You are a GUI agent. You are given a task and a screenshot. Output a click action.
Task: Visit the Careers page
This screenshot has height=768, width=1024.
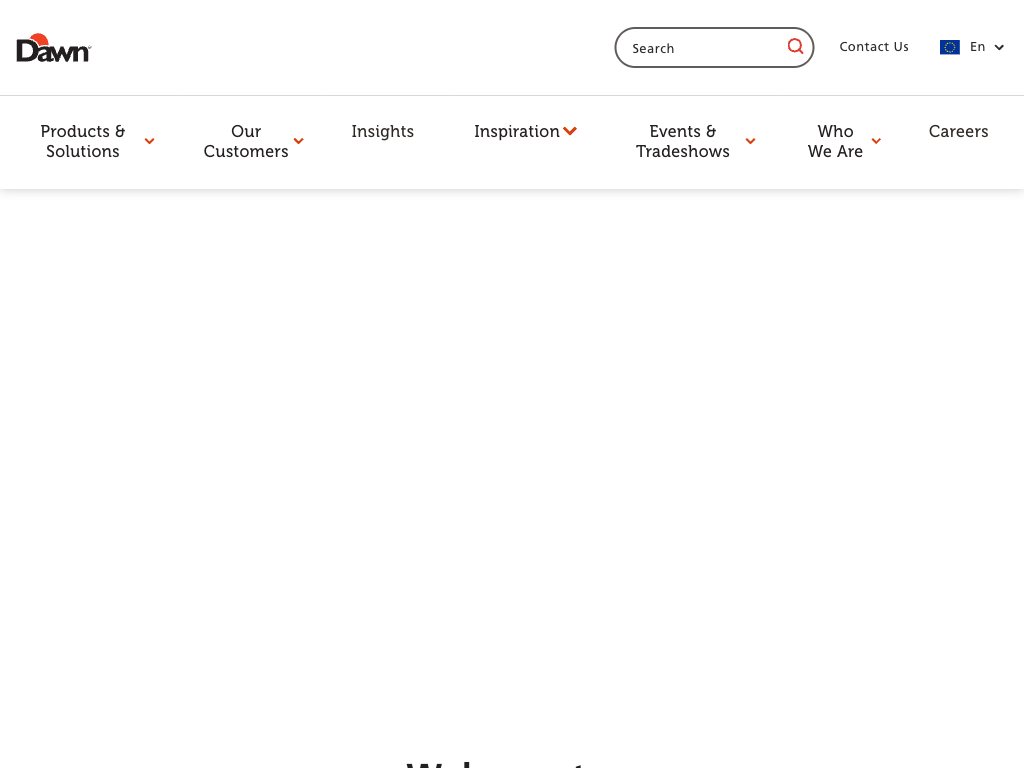(x=958, y=132)
